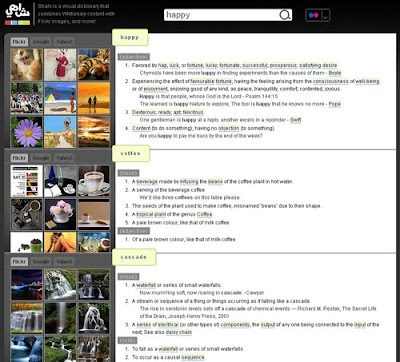Open the poster thumbnail under coffee

[x=27, y=181]
